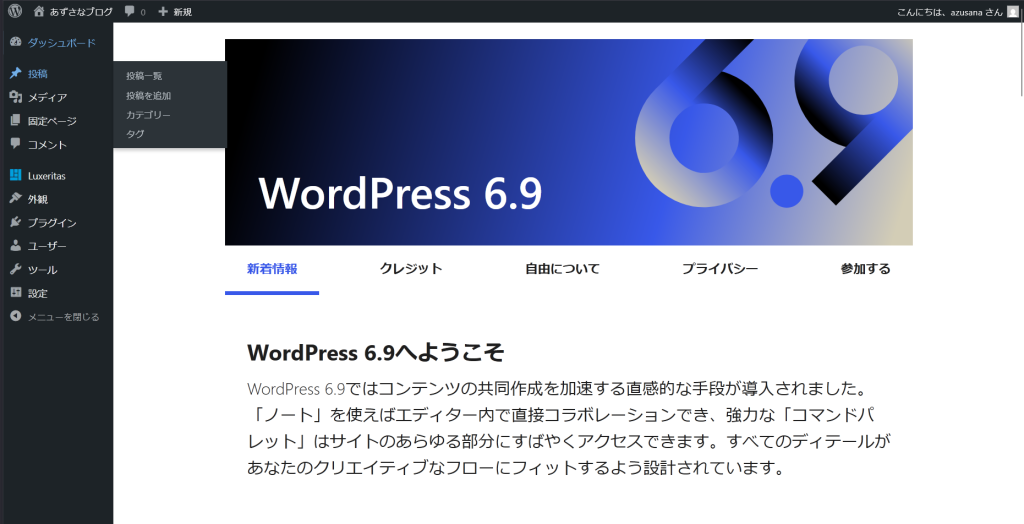Click the 設定 settings icon in sidebar
Image resolution: width=1024 pixels, height=524 pixels.
[x=15, y=293]
